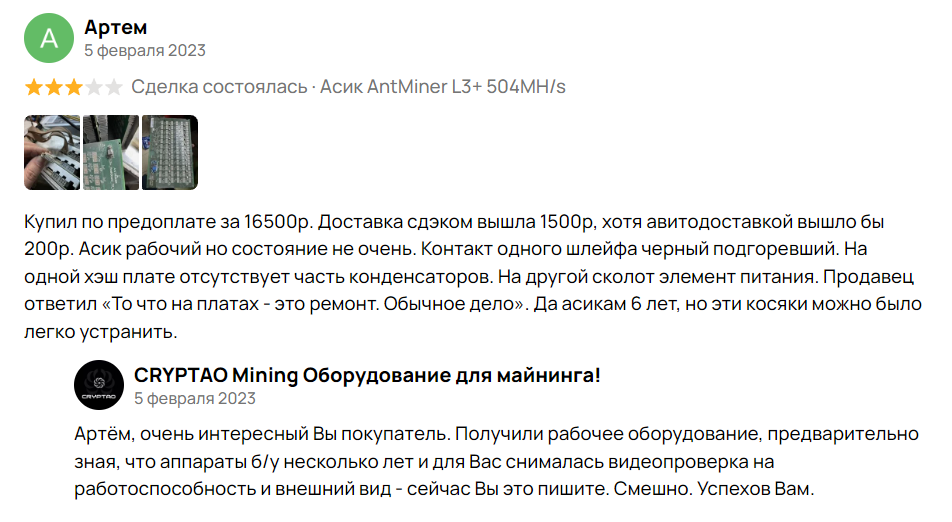Select the second gold rating star
Screen dimensions: 952x522
54,87
